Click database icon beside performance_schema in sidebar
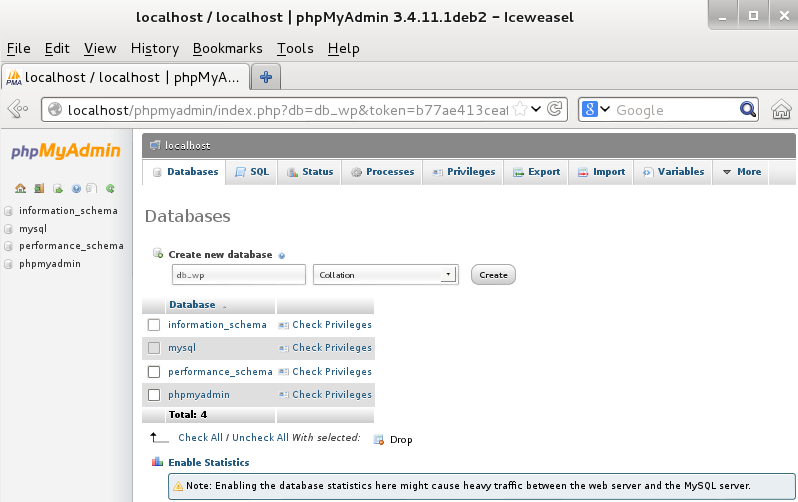This screenshot has height=502, width=798. 8,246
